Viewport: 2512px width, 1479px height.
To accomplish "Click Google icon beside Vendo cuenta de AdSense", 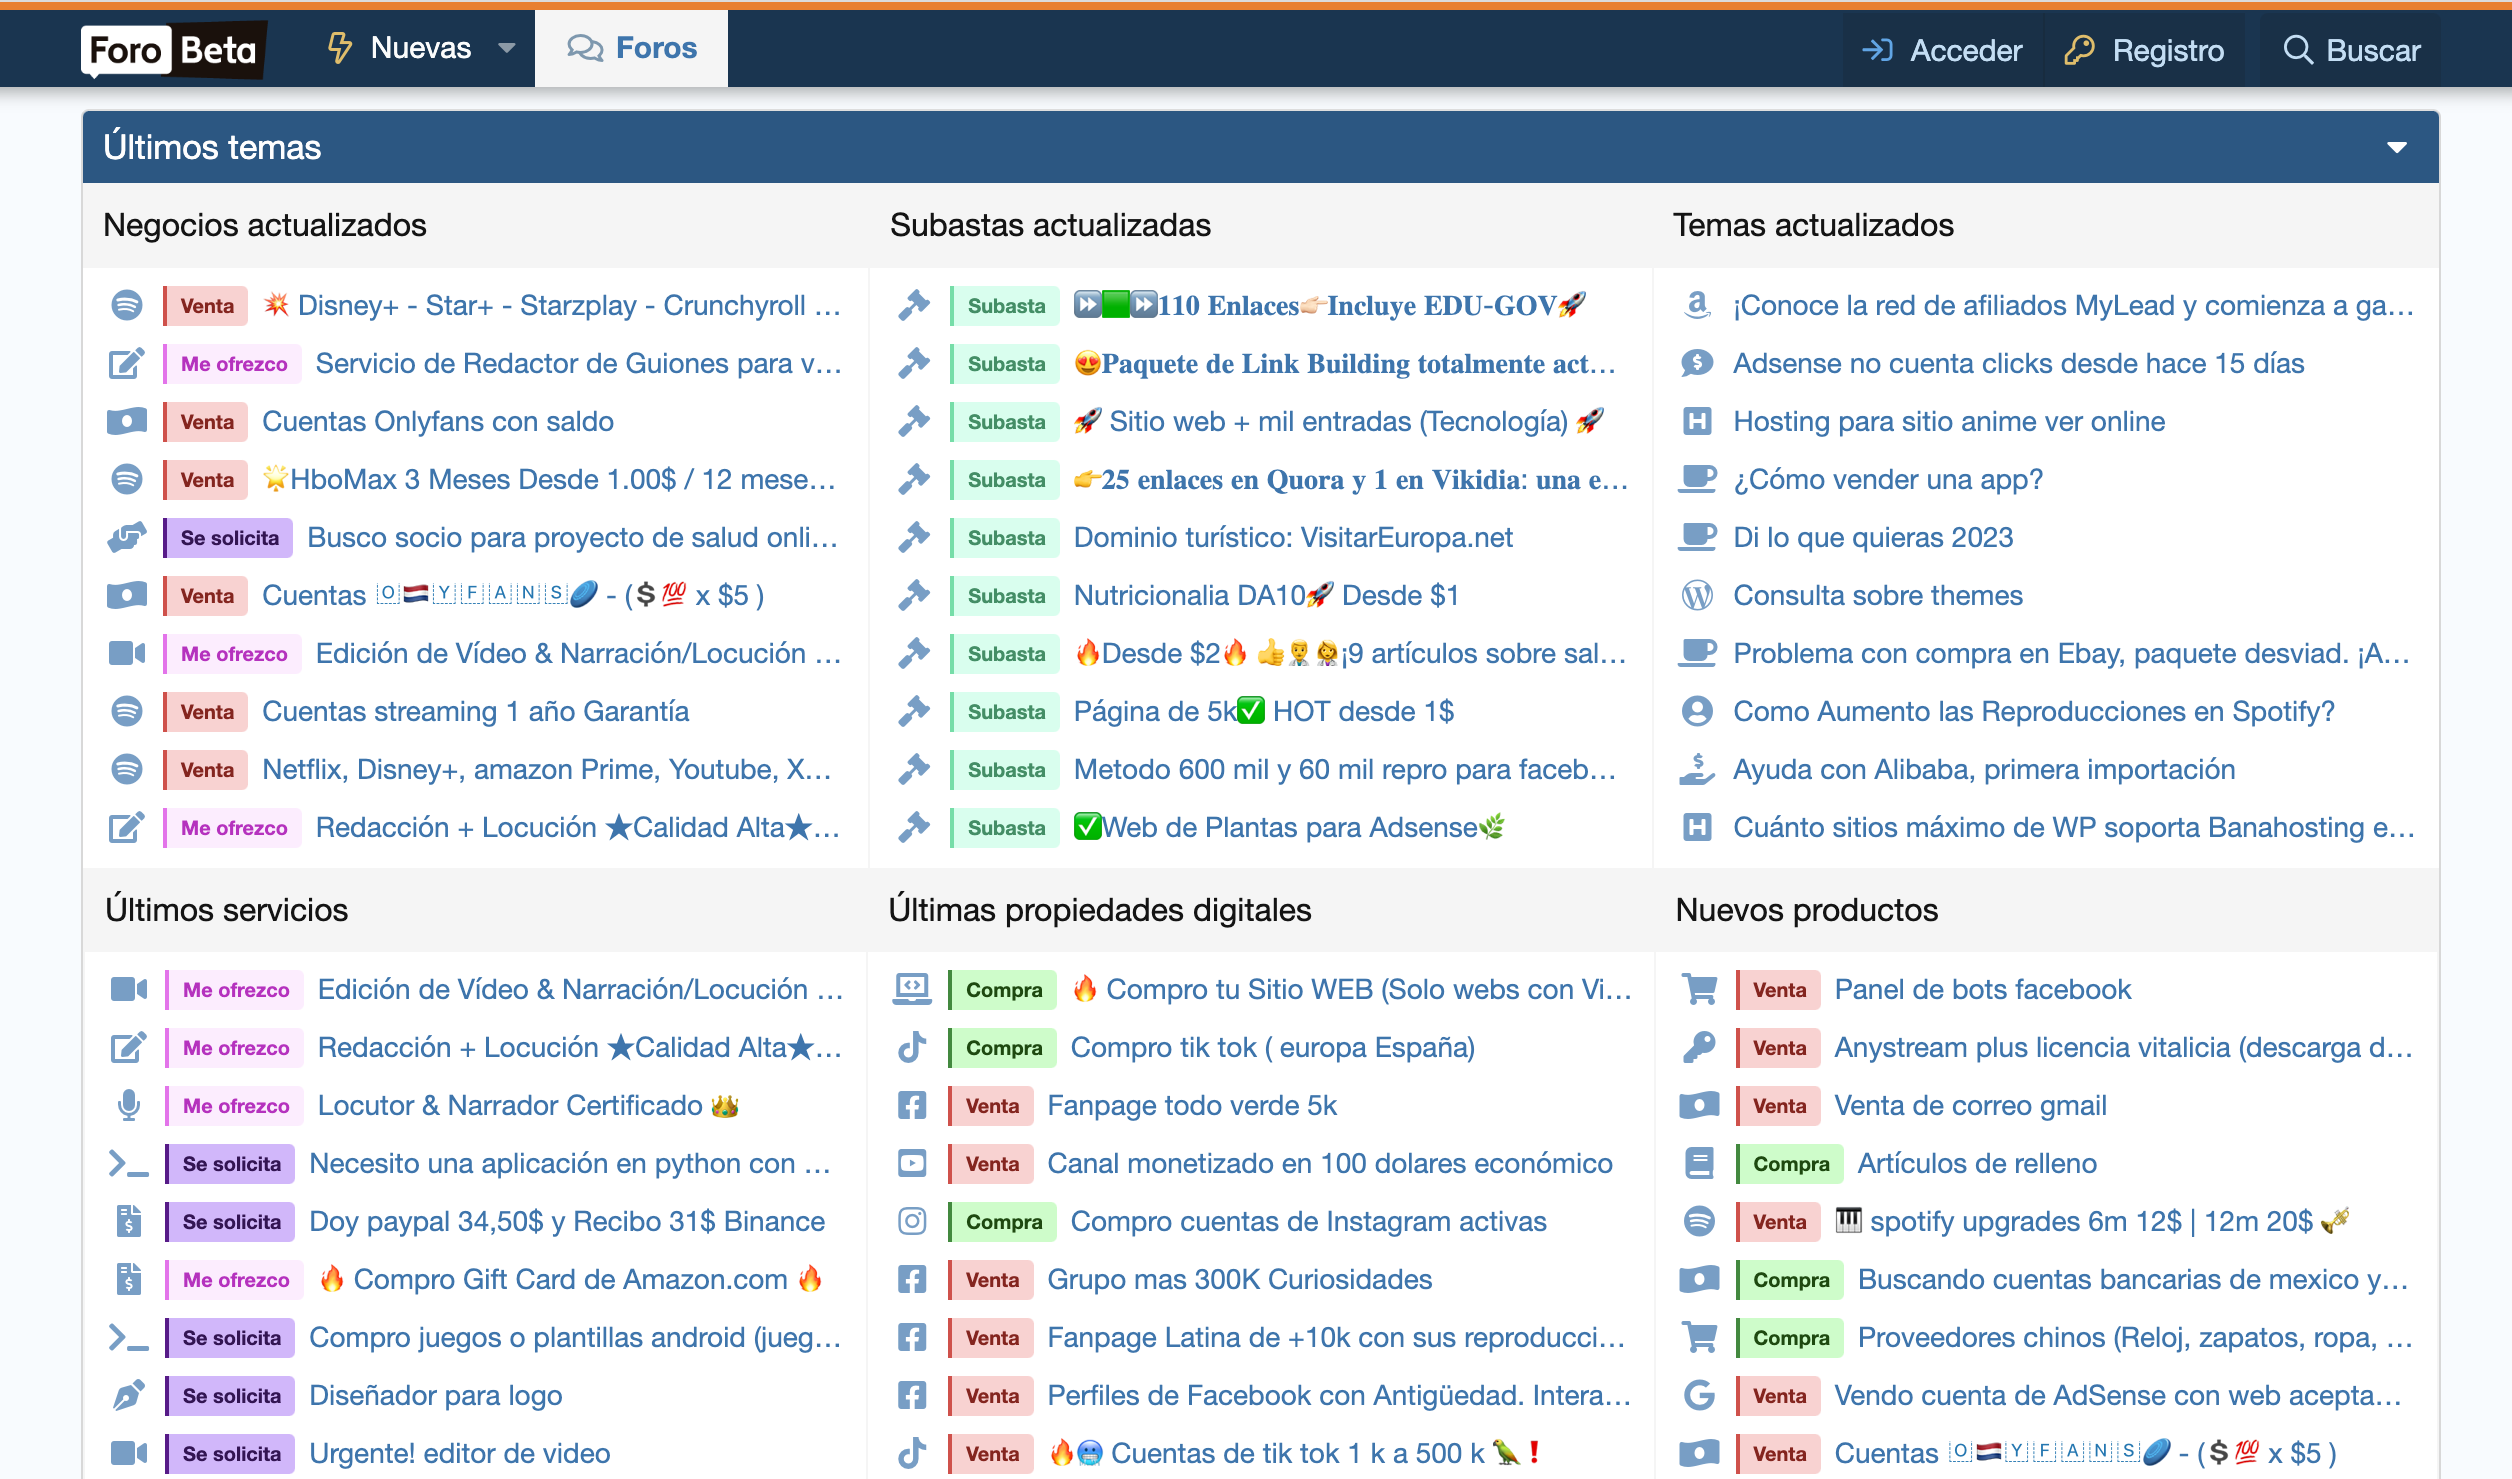I will [x=1699, y=1395].
